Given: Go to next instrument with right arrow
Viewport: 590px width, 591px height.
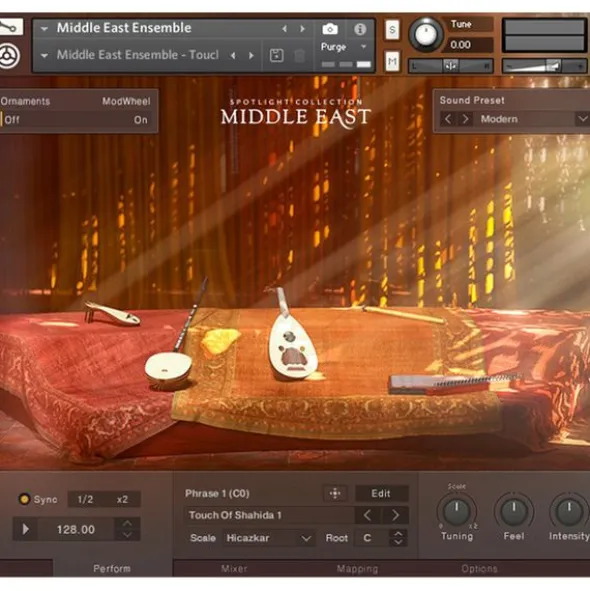Looking at the screenshot, I should tap(302, 29).
